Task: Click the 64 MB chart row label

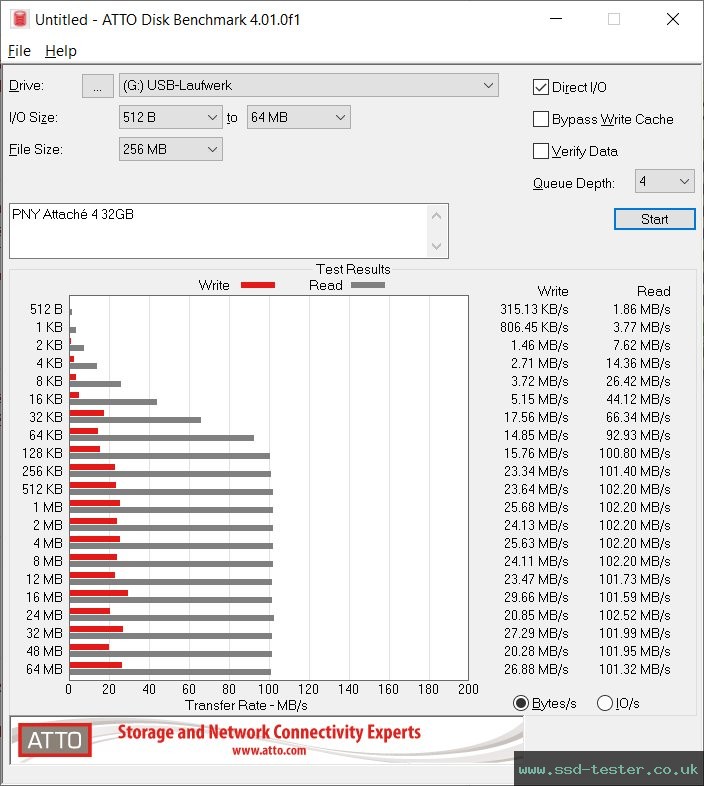Action: coord(44,669)
